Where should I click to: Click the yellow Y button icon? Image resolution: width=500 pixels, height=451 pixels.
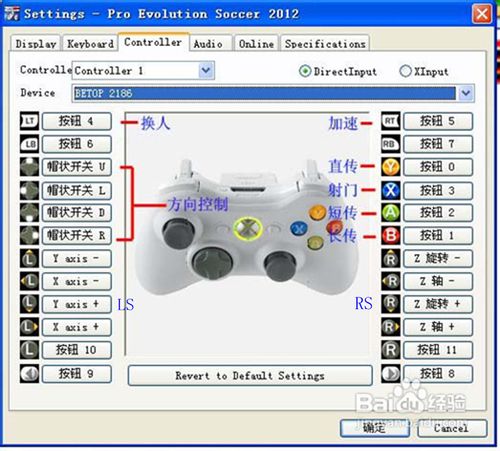[391, 167]
